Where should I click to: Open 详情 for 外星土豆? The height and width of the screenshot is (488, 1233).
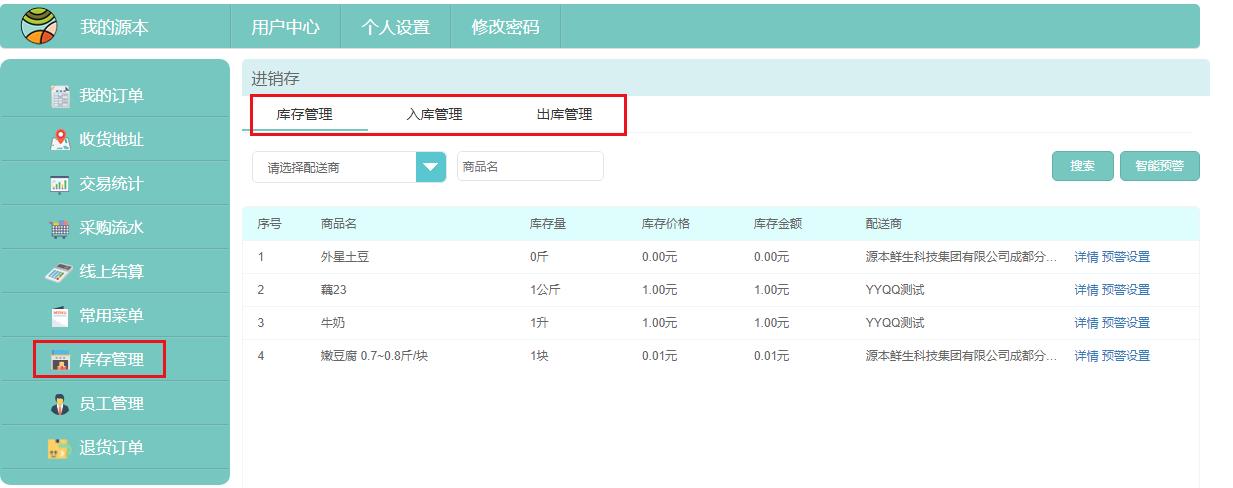coord(1086,257)
